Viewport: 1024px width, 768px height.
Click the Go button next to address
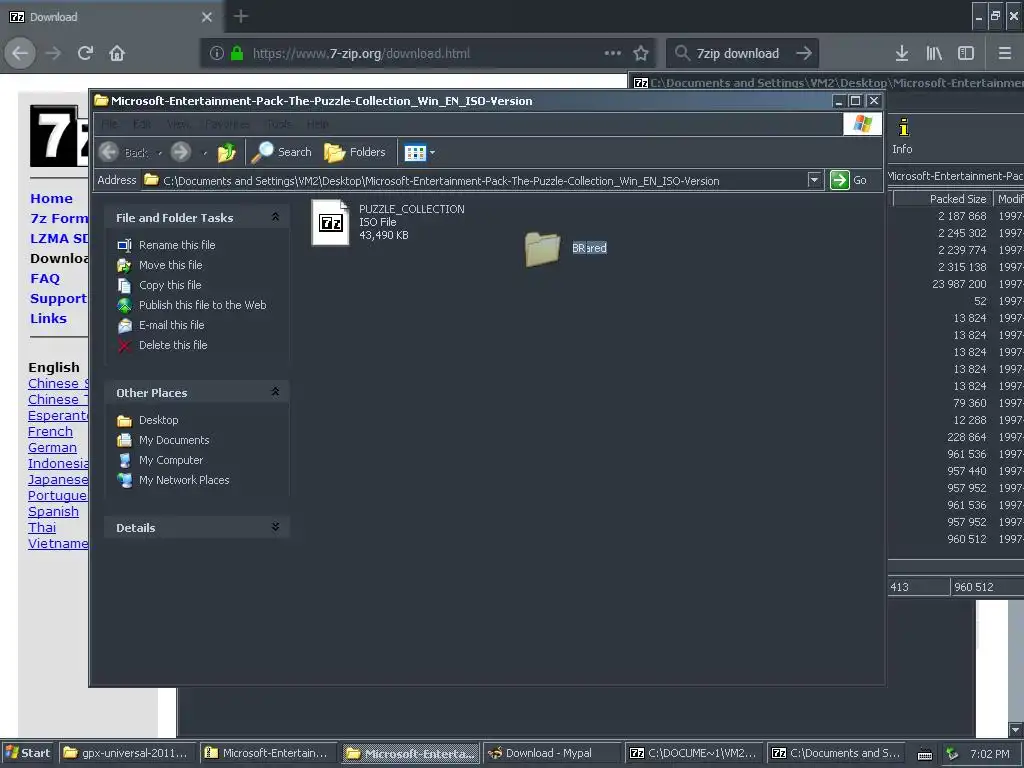(848, 180)
